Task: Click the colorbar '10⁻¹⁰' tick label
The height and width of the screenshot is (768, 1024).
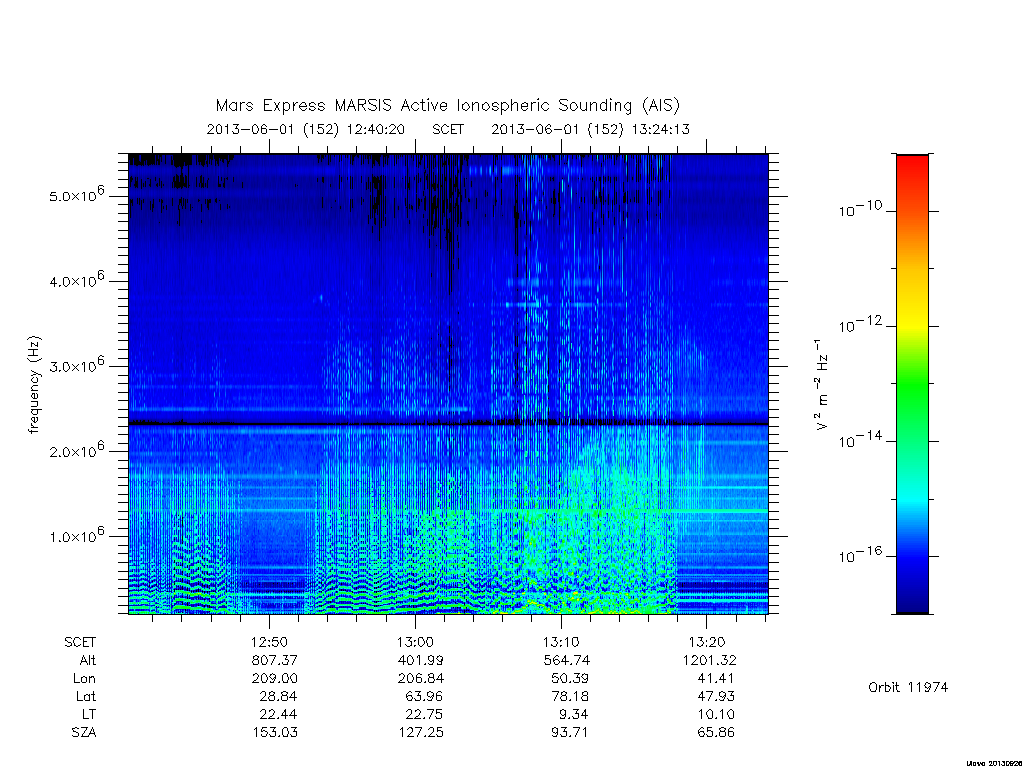Action: (x=860, y=209)
